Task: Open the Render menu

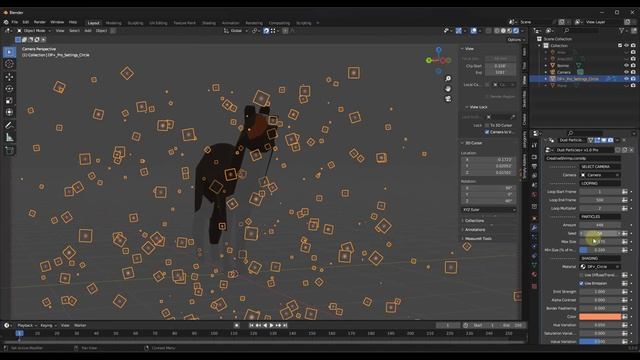Action: tap(40, 22)
